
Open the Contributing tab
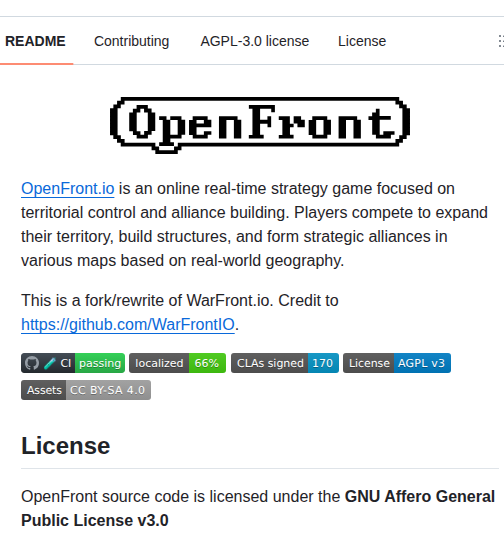click(131, 41)
